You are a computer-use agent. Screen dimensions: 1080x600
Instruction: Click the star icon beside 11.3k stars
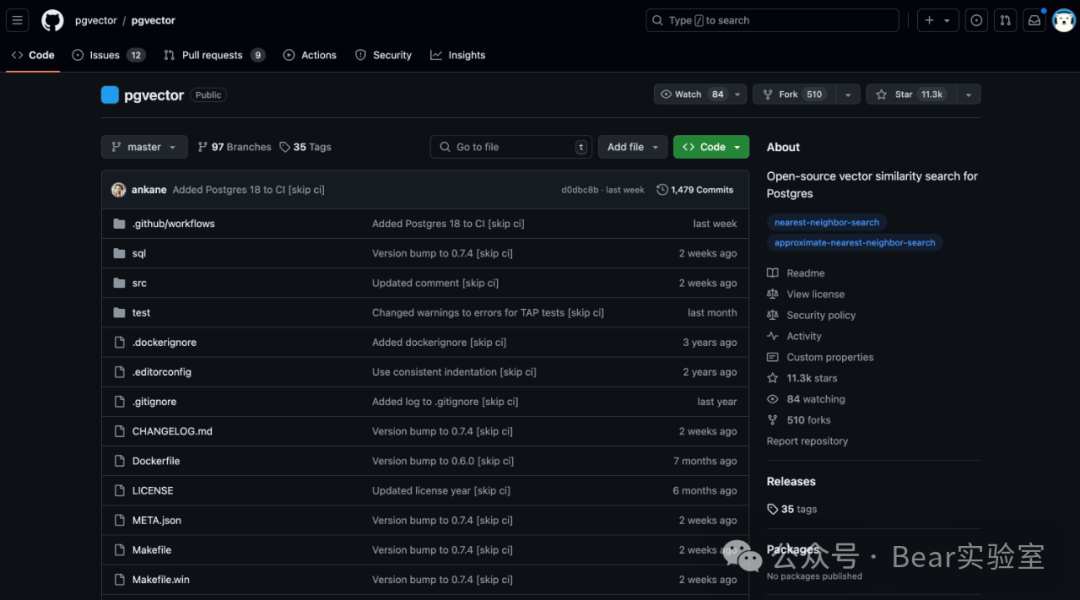(773, 377)
